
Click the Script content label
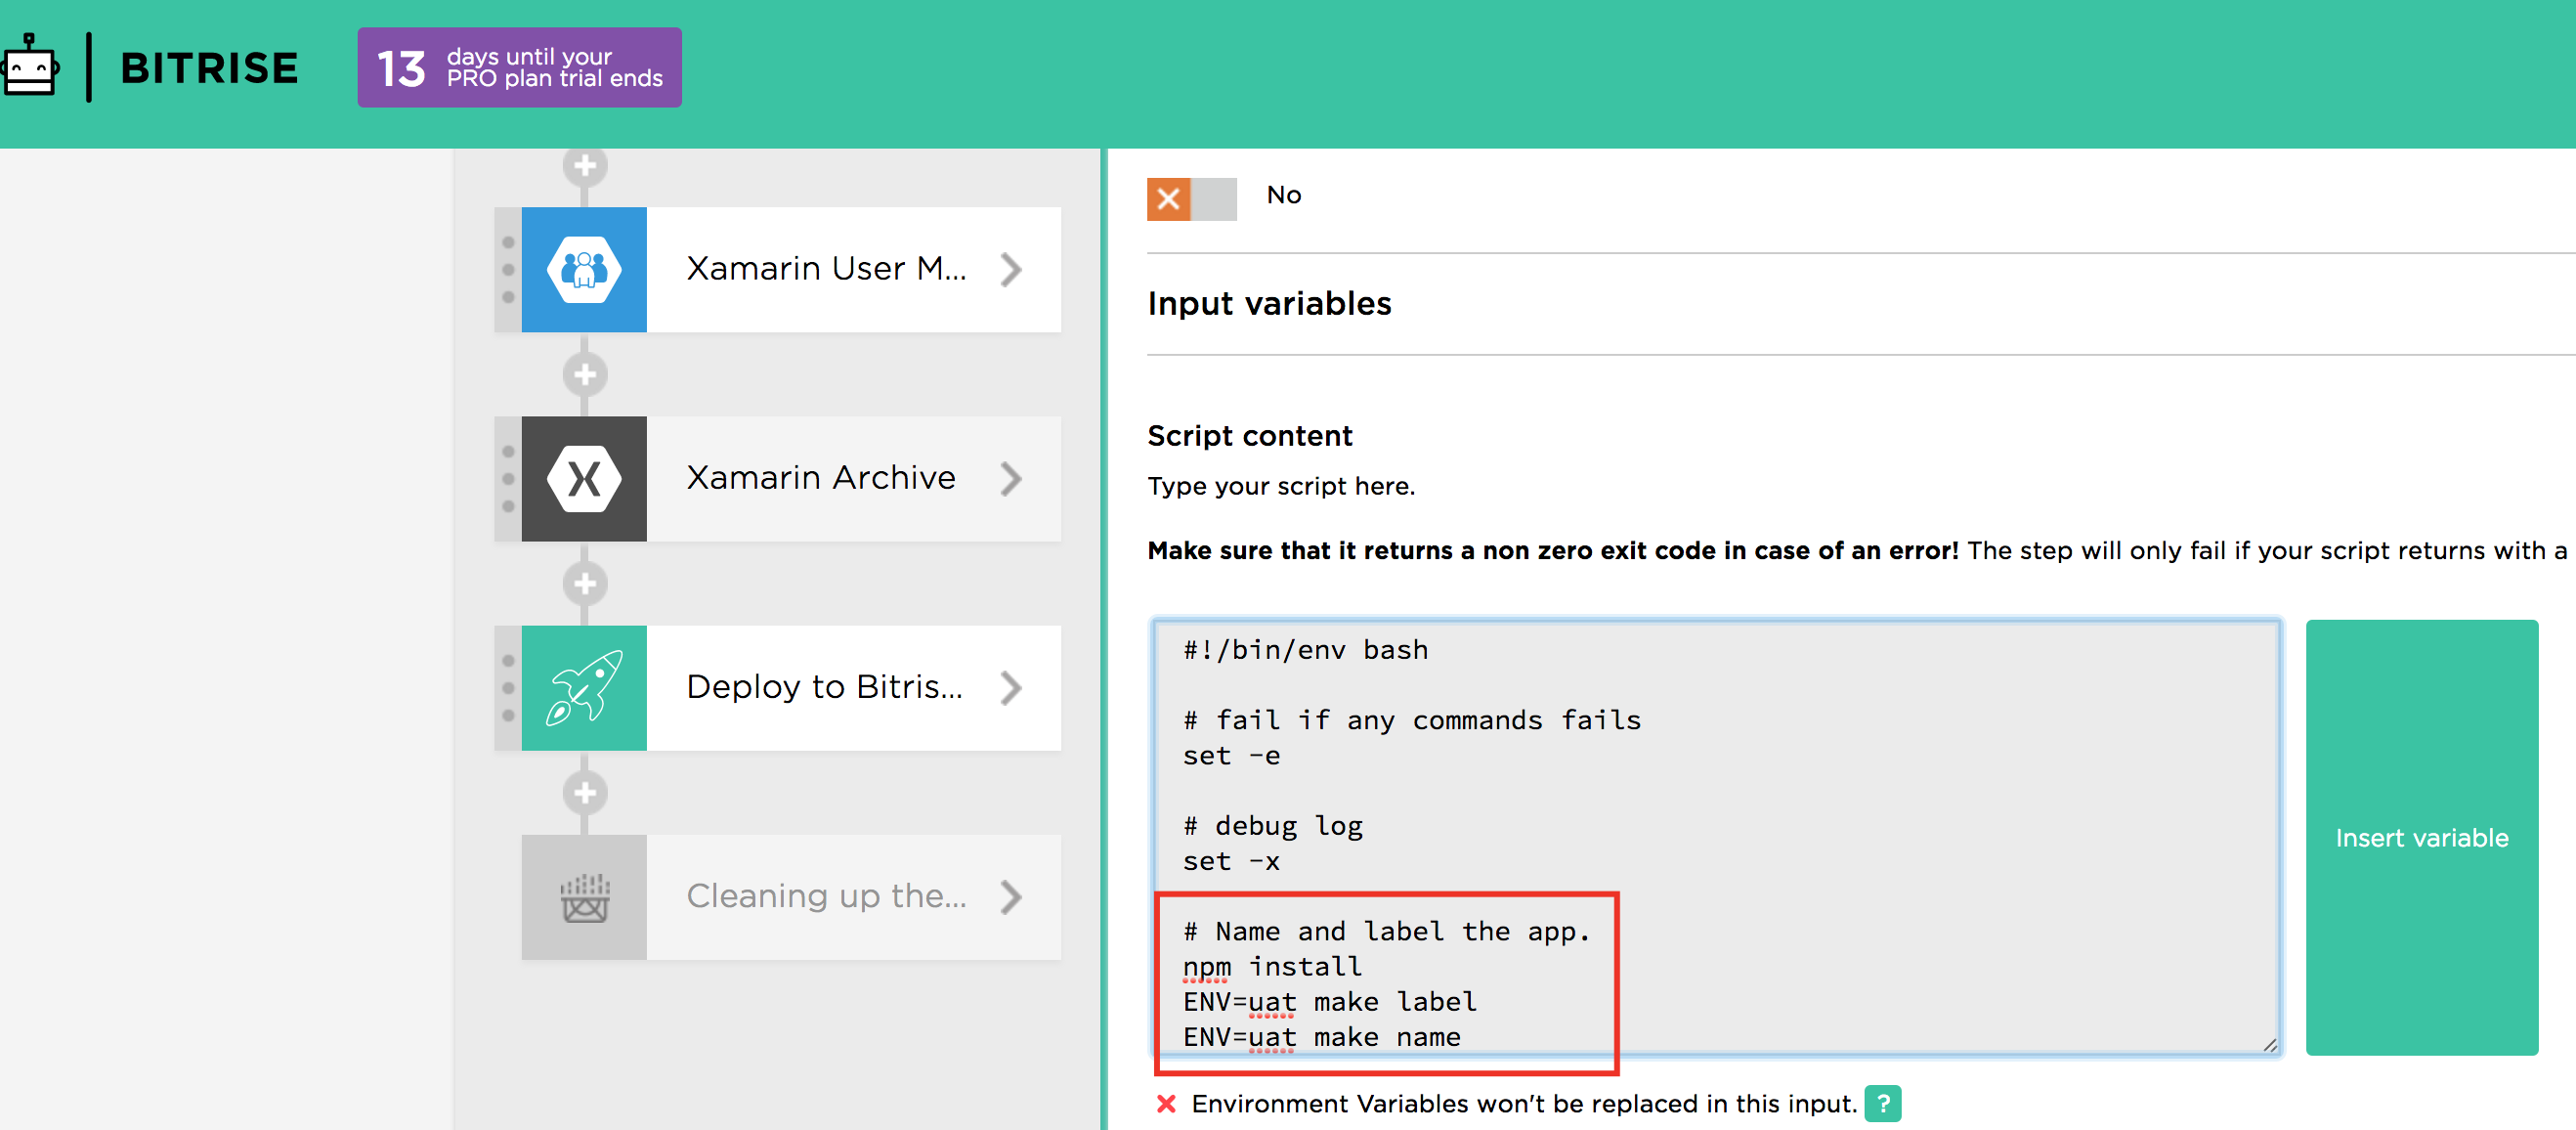(x=1249, y=435)
